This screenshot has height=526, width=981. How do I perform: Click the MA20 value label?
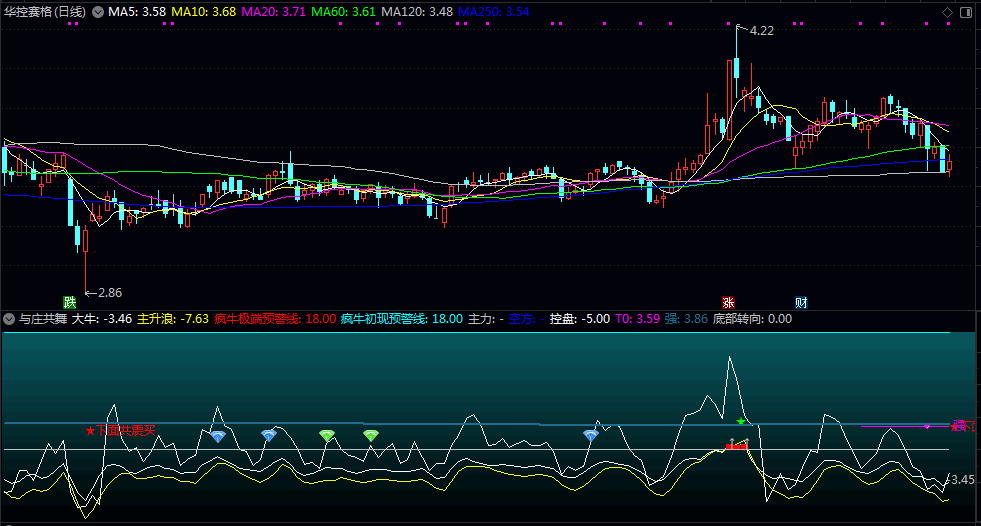coord(275,12)
